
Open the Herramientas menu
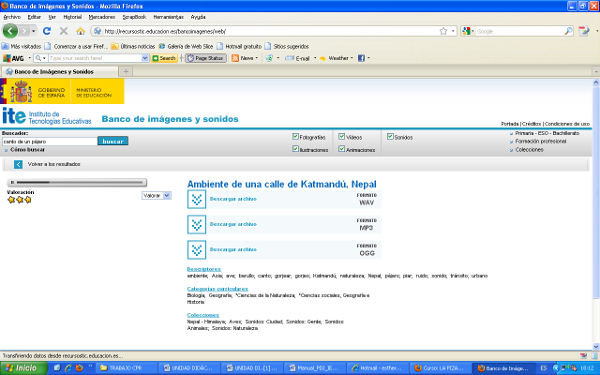(168, 17)
